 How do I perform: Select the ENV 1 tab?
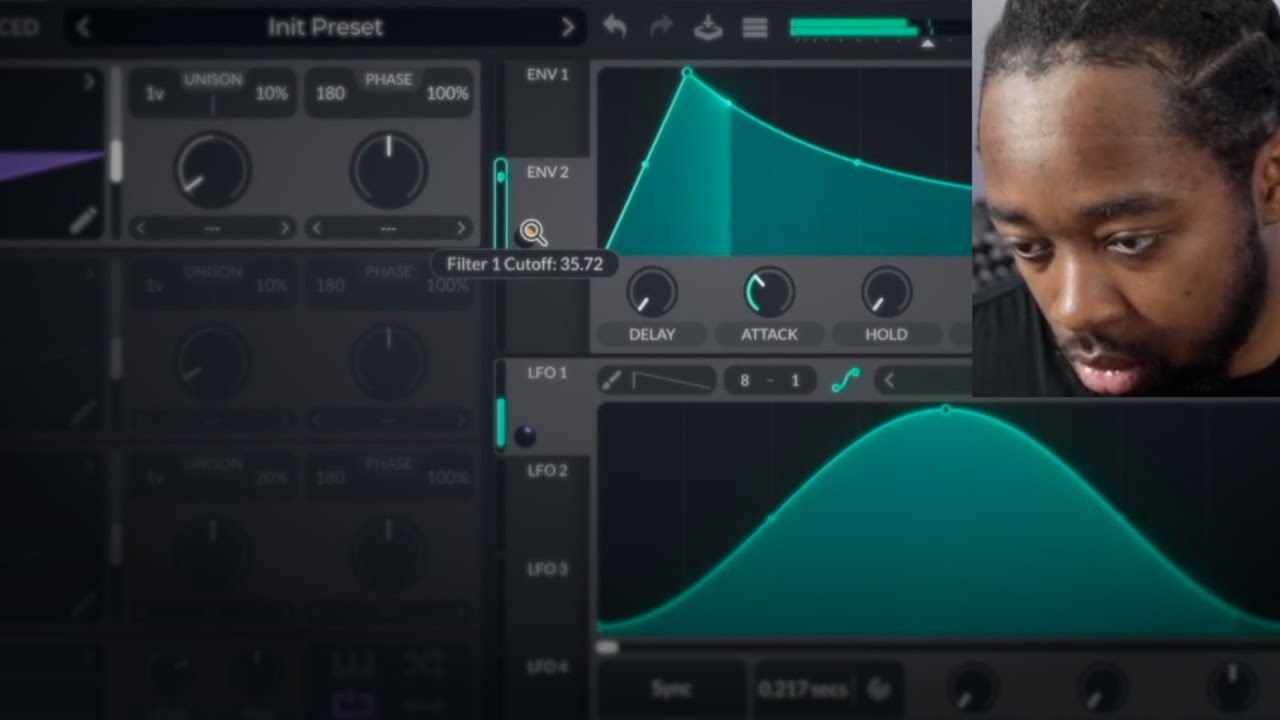547,75
